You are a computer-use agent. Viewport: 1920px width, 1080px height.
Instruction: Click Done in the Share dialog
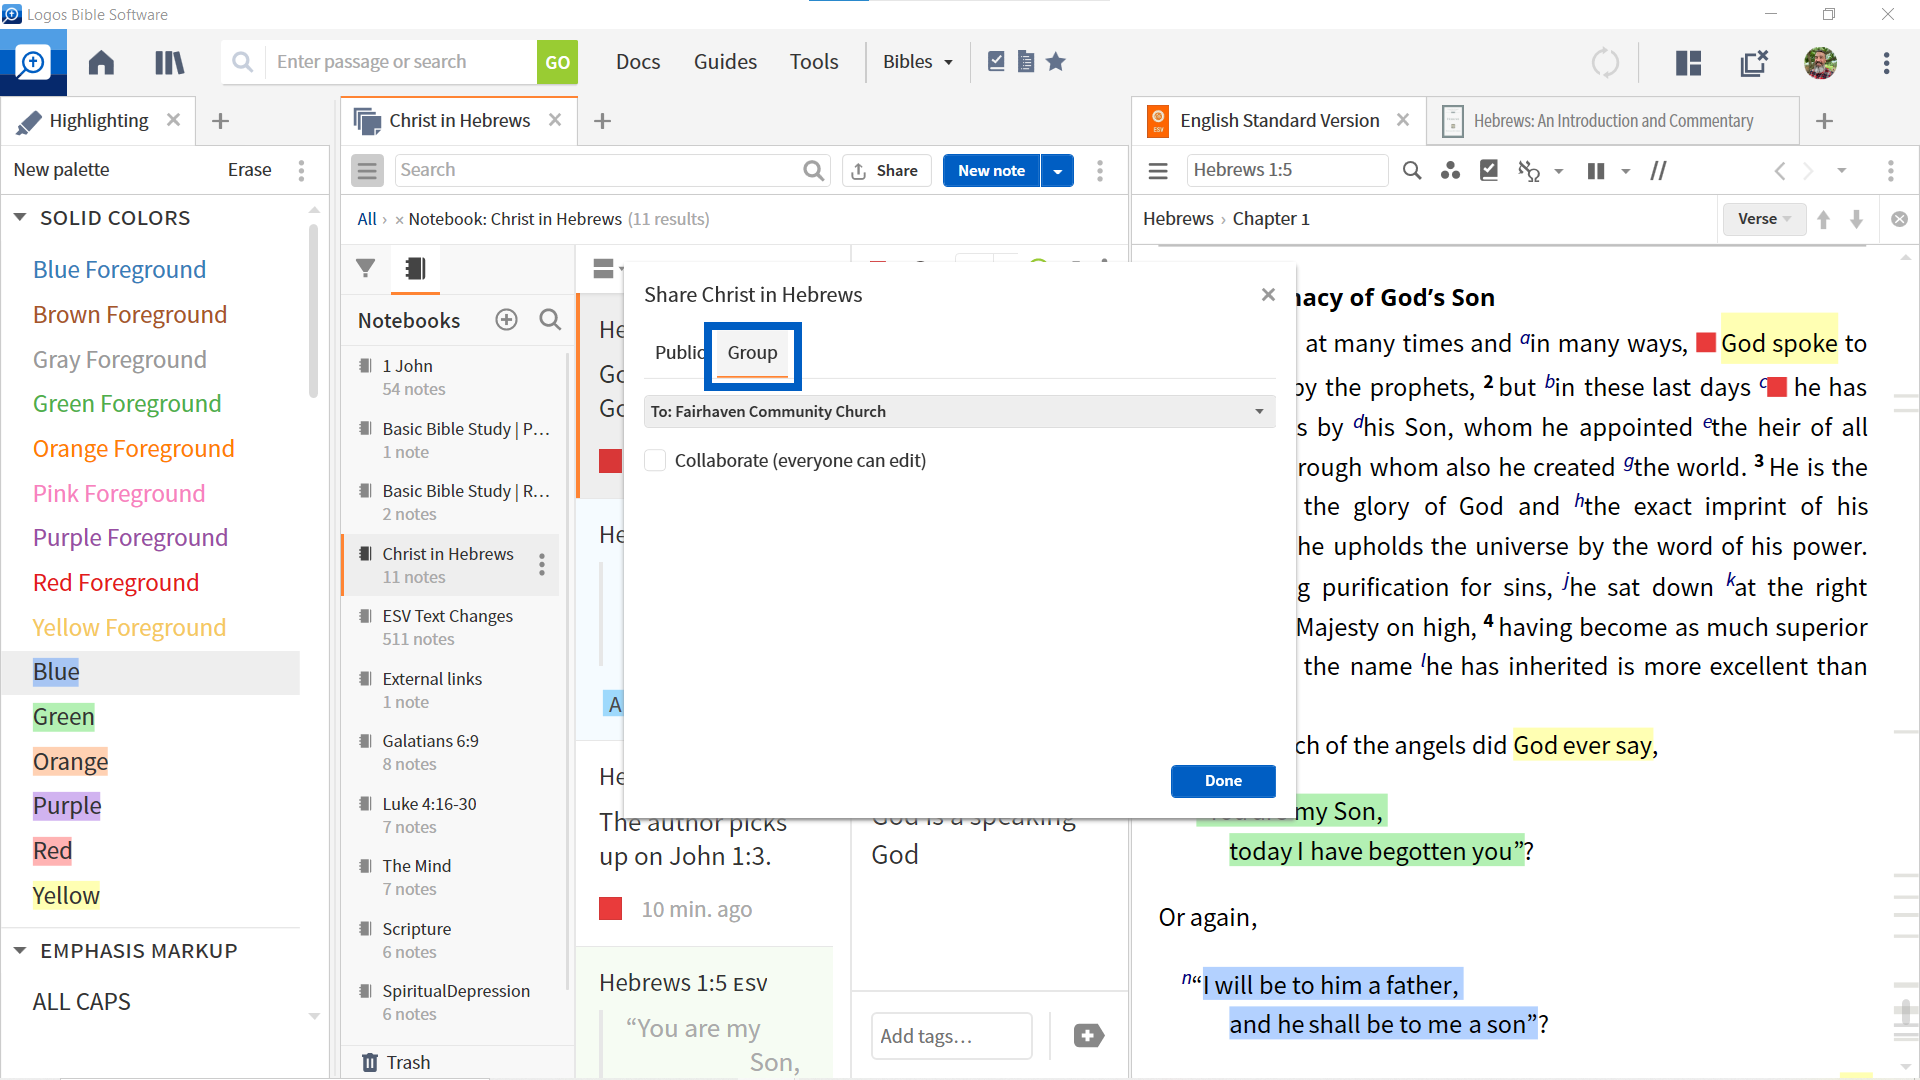pyautogui.click(x=1223, y=781)
